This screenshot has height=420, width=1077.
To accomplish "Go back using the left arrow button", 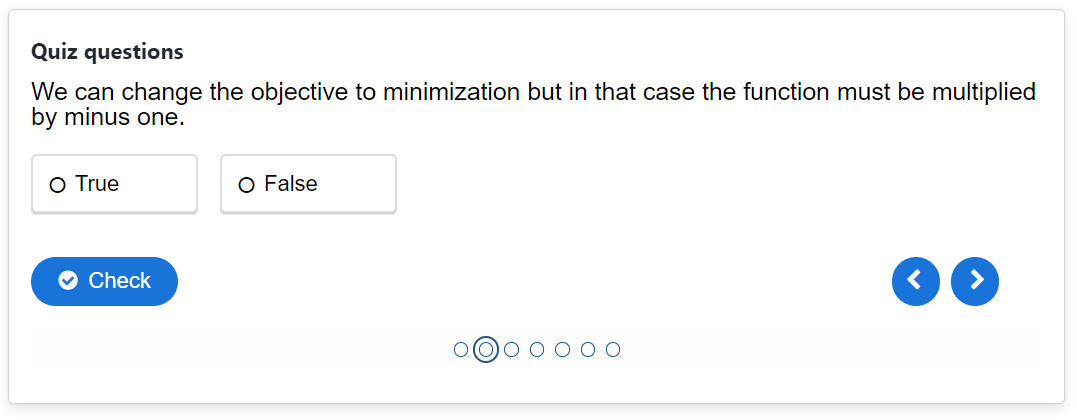I will coord(915,281).
